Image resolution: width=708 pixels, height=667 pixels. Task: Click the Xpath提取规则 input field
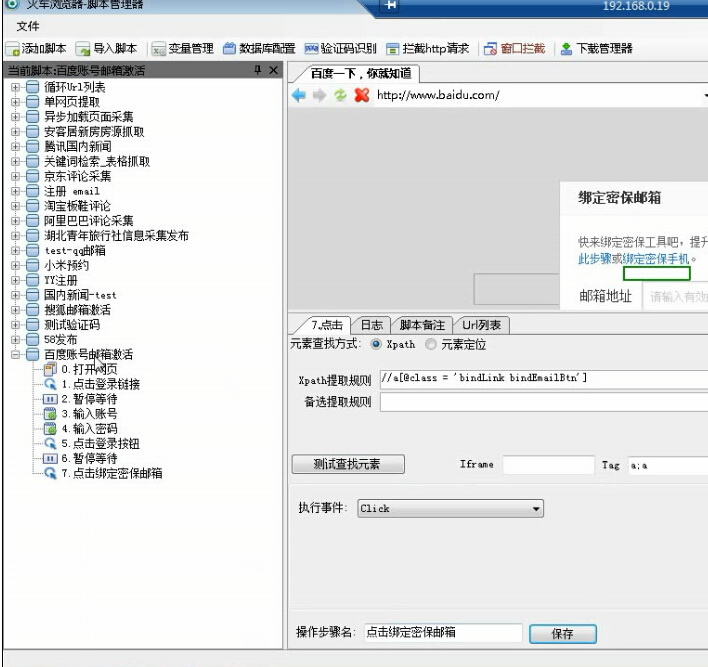544,379
